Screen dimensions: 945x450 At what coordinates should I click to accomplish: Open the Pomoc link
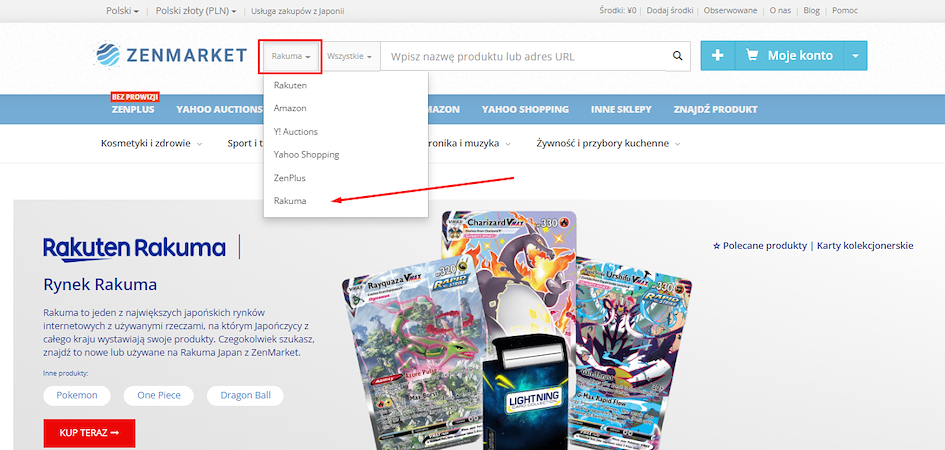click(845, 10)
